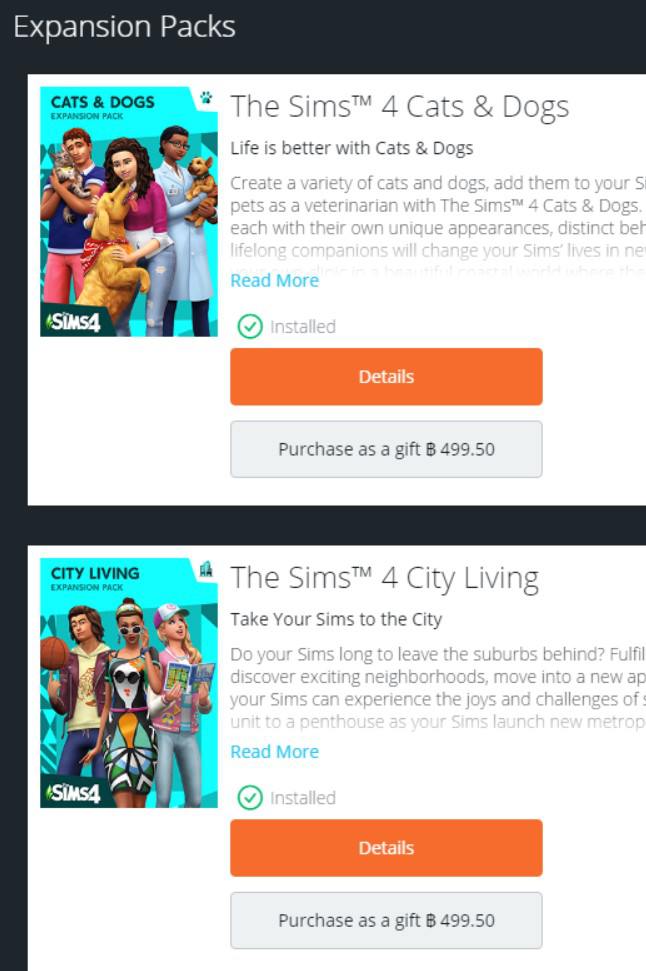Select The Sims 4 City Living title
Viewport: 646px width, 971px height.
point(385,578)
